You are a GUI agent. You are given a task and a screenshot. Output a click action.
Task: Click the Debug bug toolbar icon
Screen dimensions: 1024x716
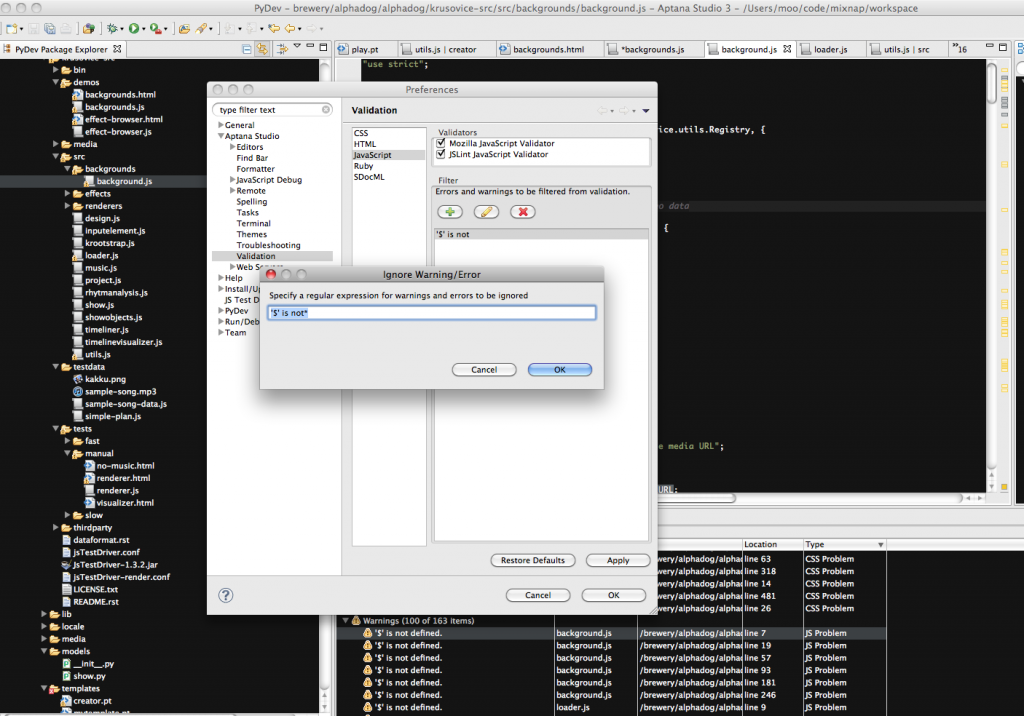click(x=112, y=29)
